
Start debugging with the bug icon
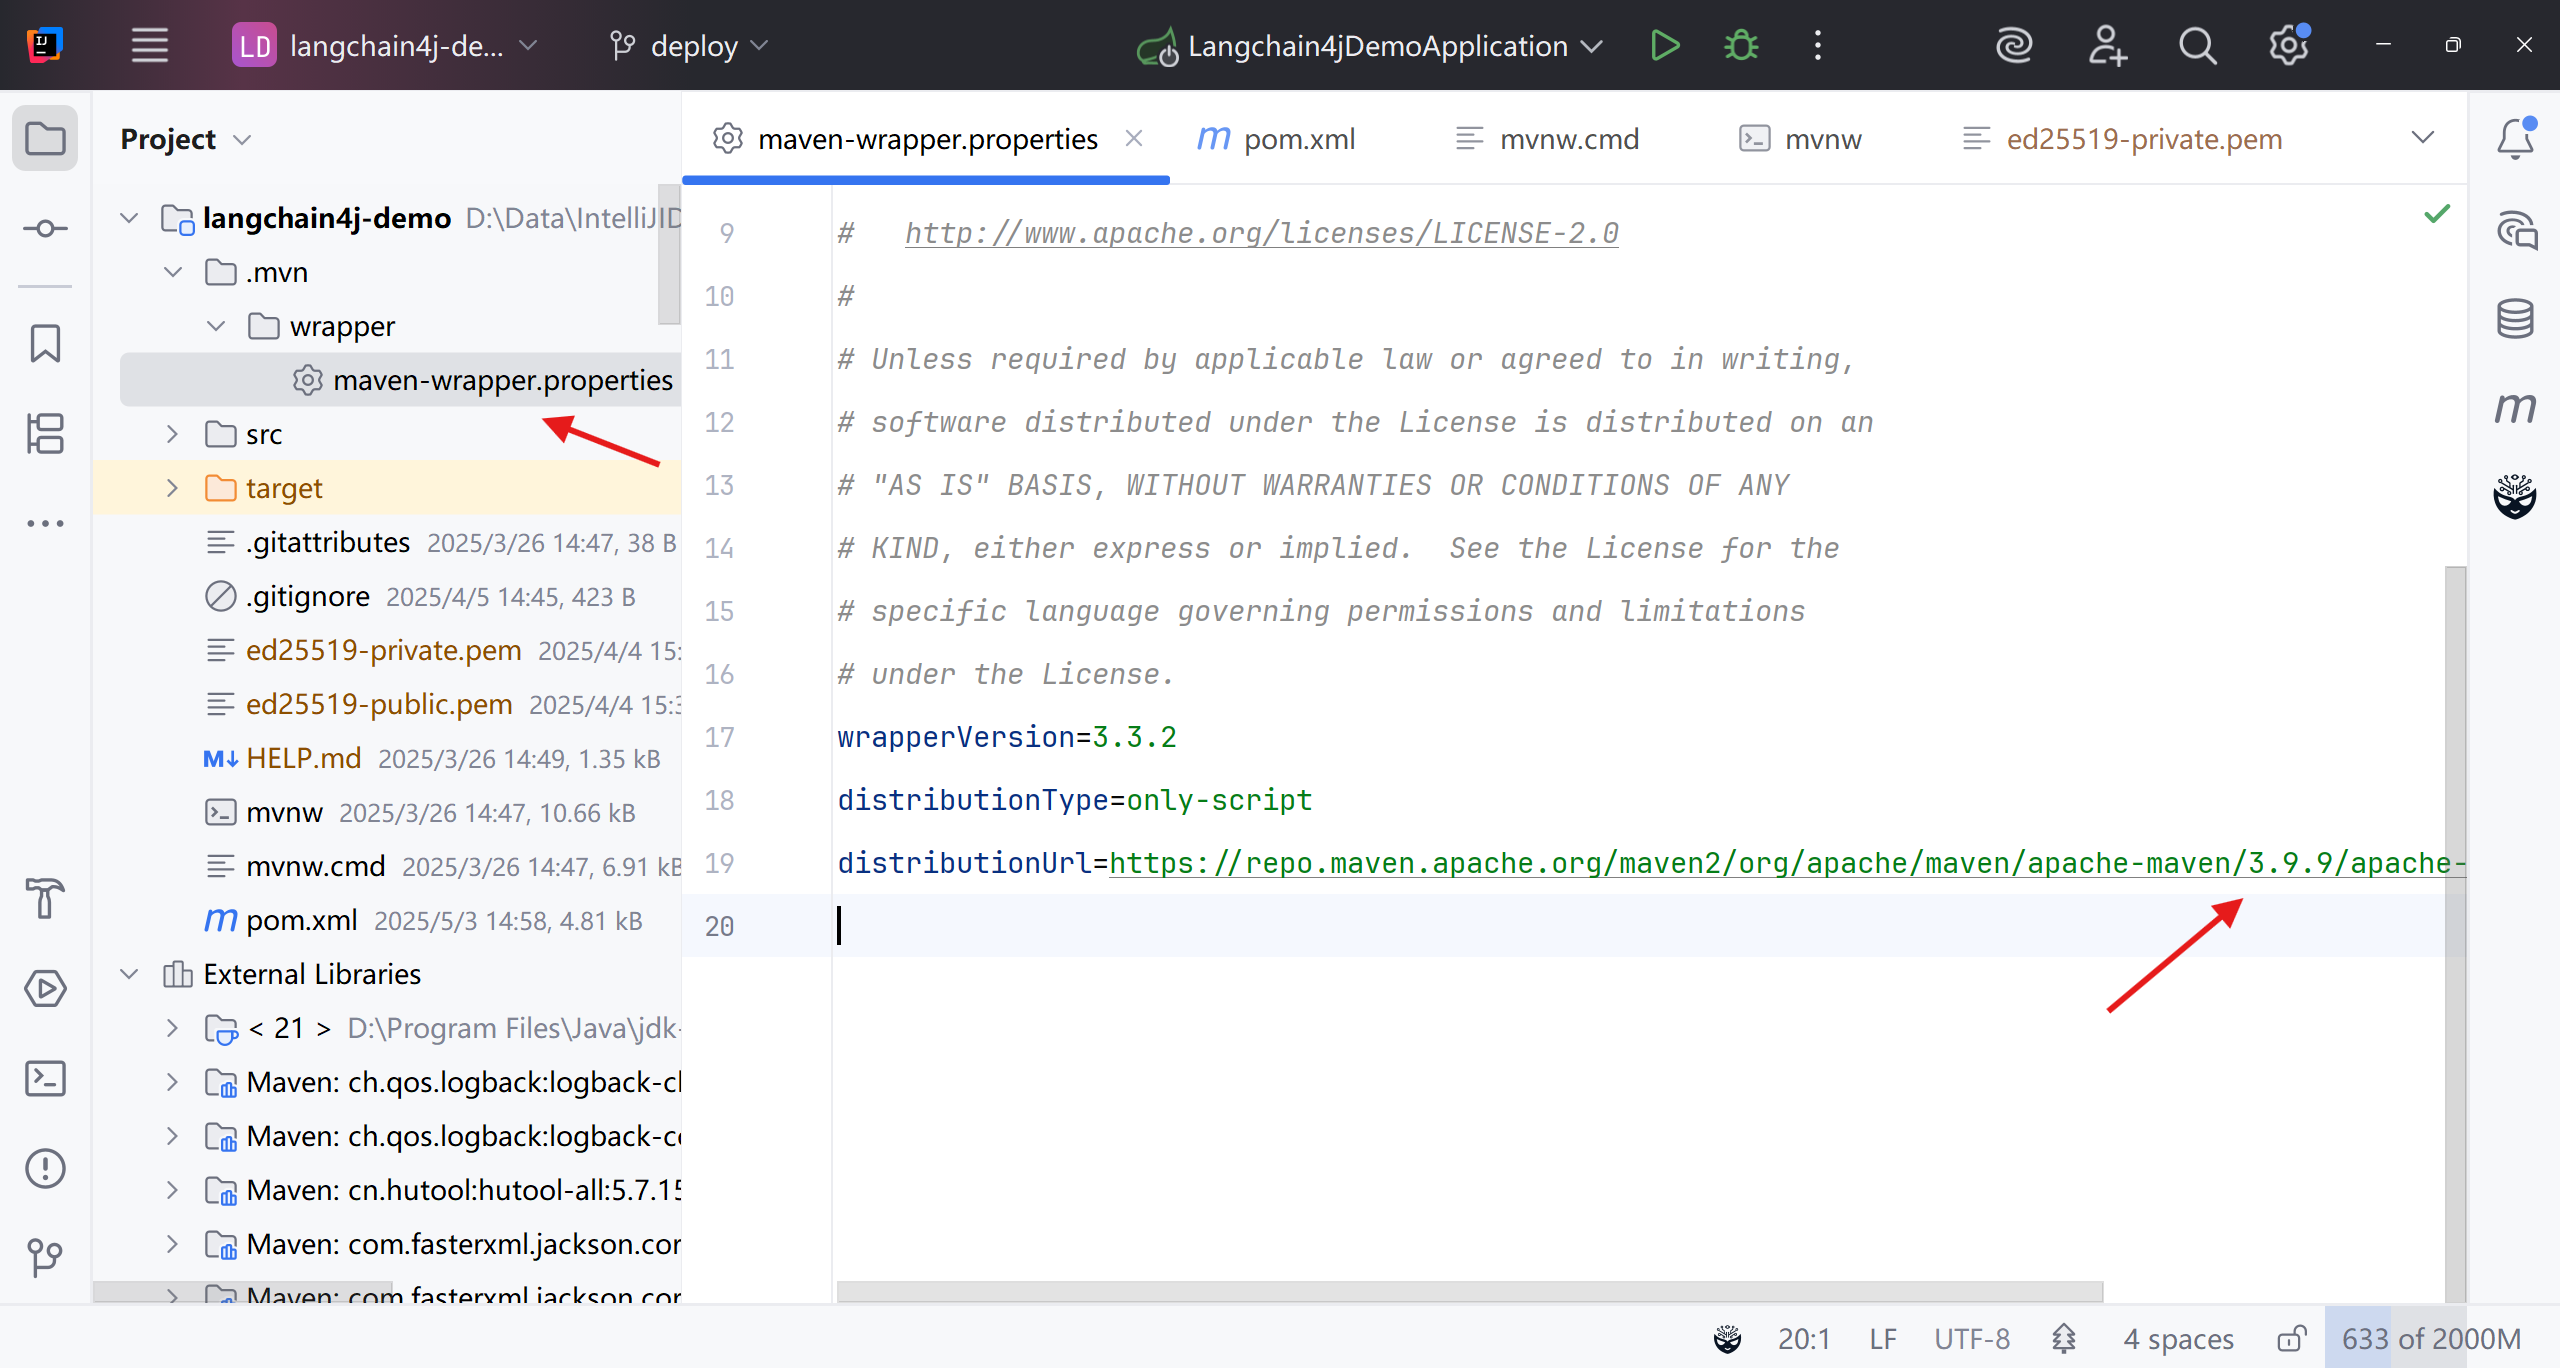(1741, 45)
